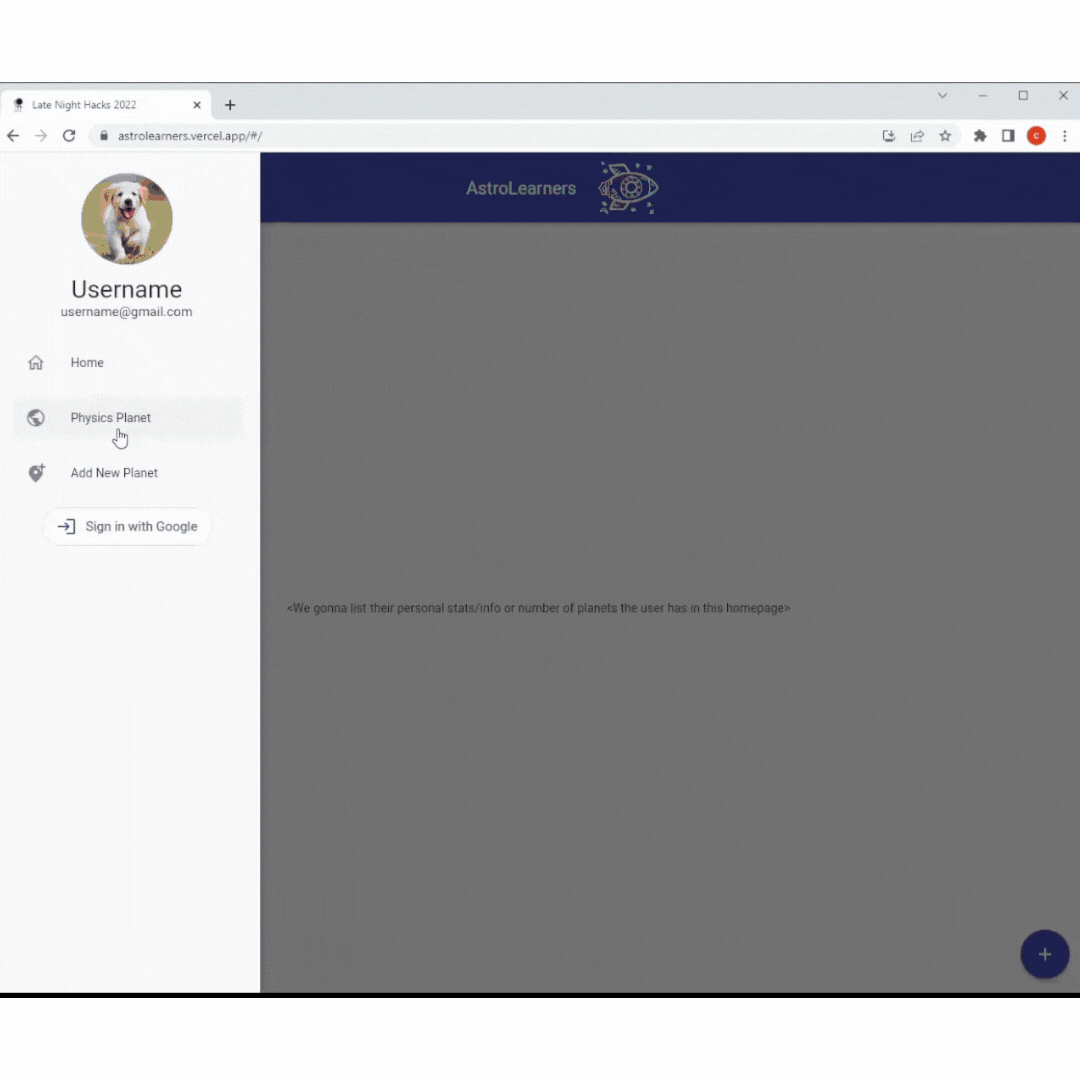
Task: Open the AstroLearners rocket logo
Action: pyautogui.click(x=627, y=188)
